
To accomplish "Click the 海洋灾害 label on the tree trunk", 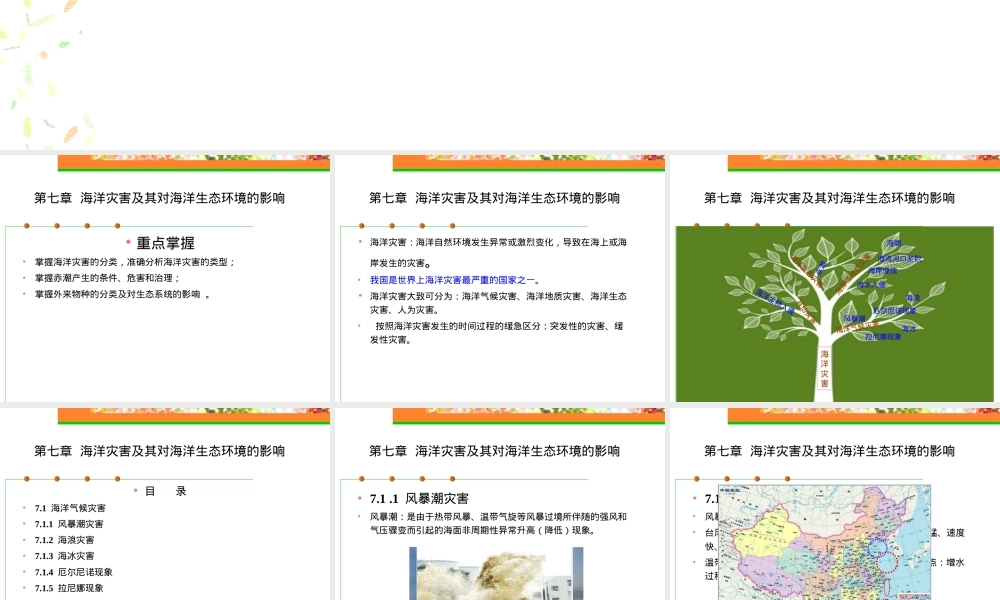I will pyautogui.click(x=825, y=369).
